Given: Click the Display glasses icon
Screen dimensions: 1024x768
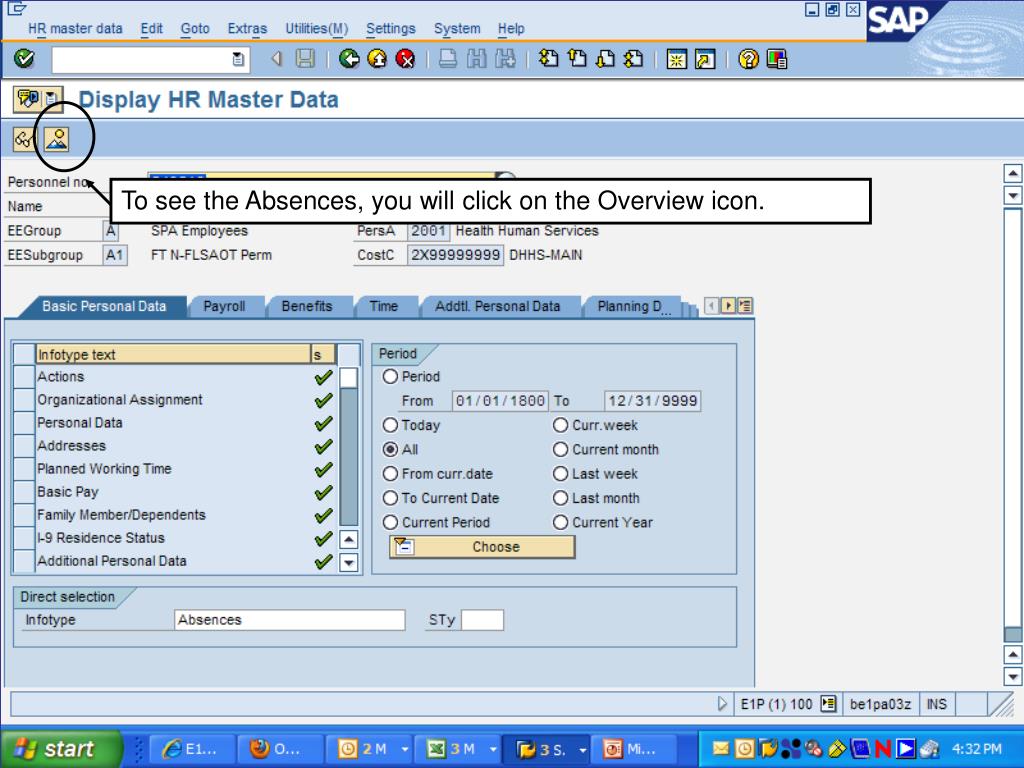Looking at the screenshot, I should point(24,139).
